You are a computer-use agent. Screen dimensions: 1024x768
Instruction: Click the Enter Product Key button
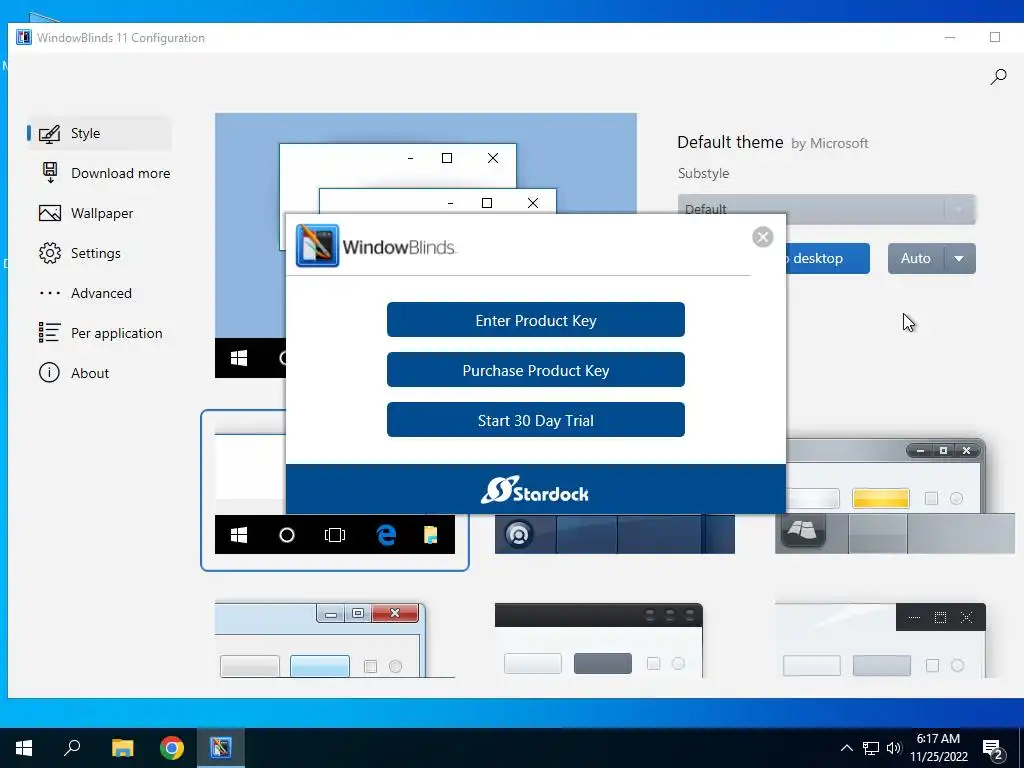click(536, 320)
